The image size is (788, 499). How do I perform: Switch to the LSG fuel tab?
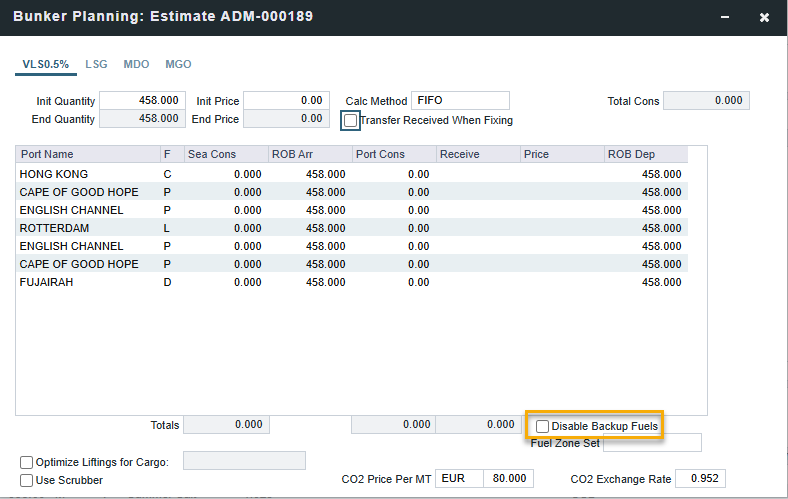(x=96, y=64)
